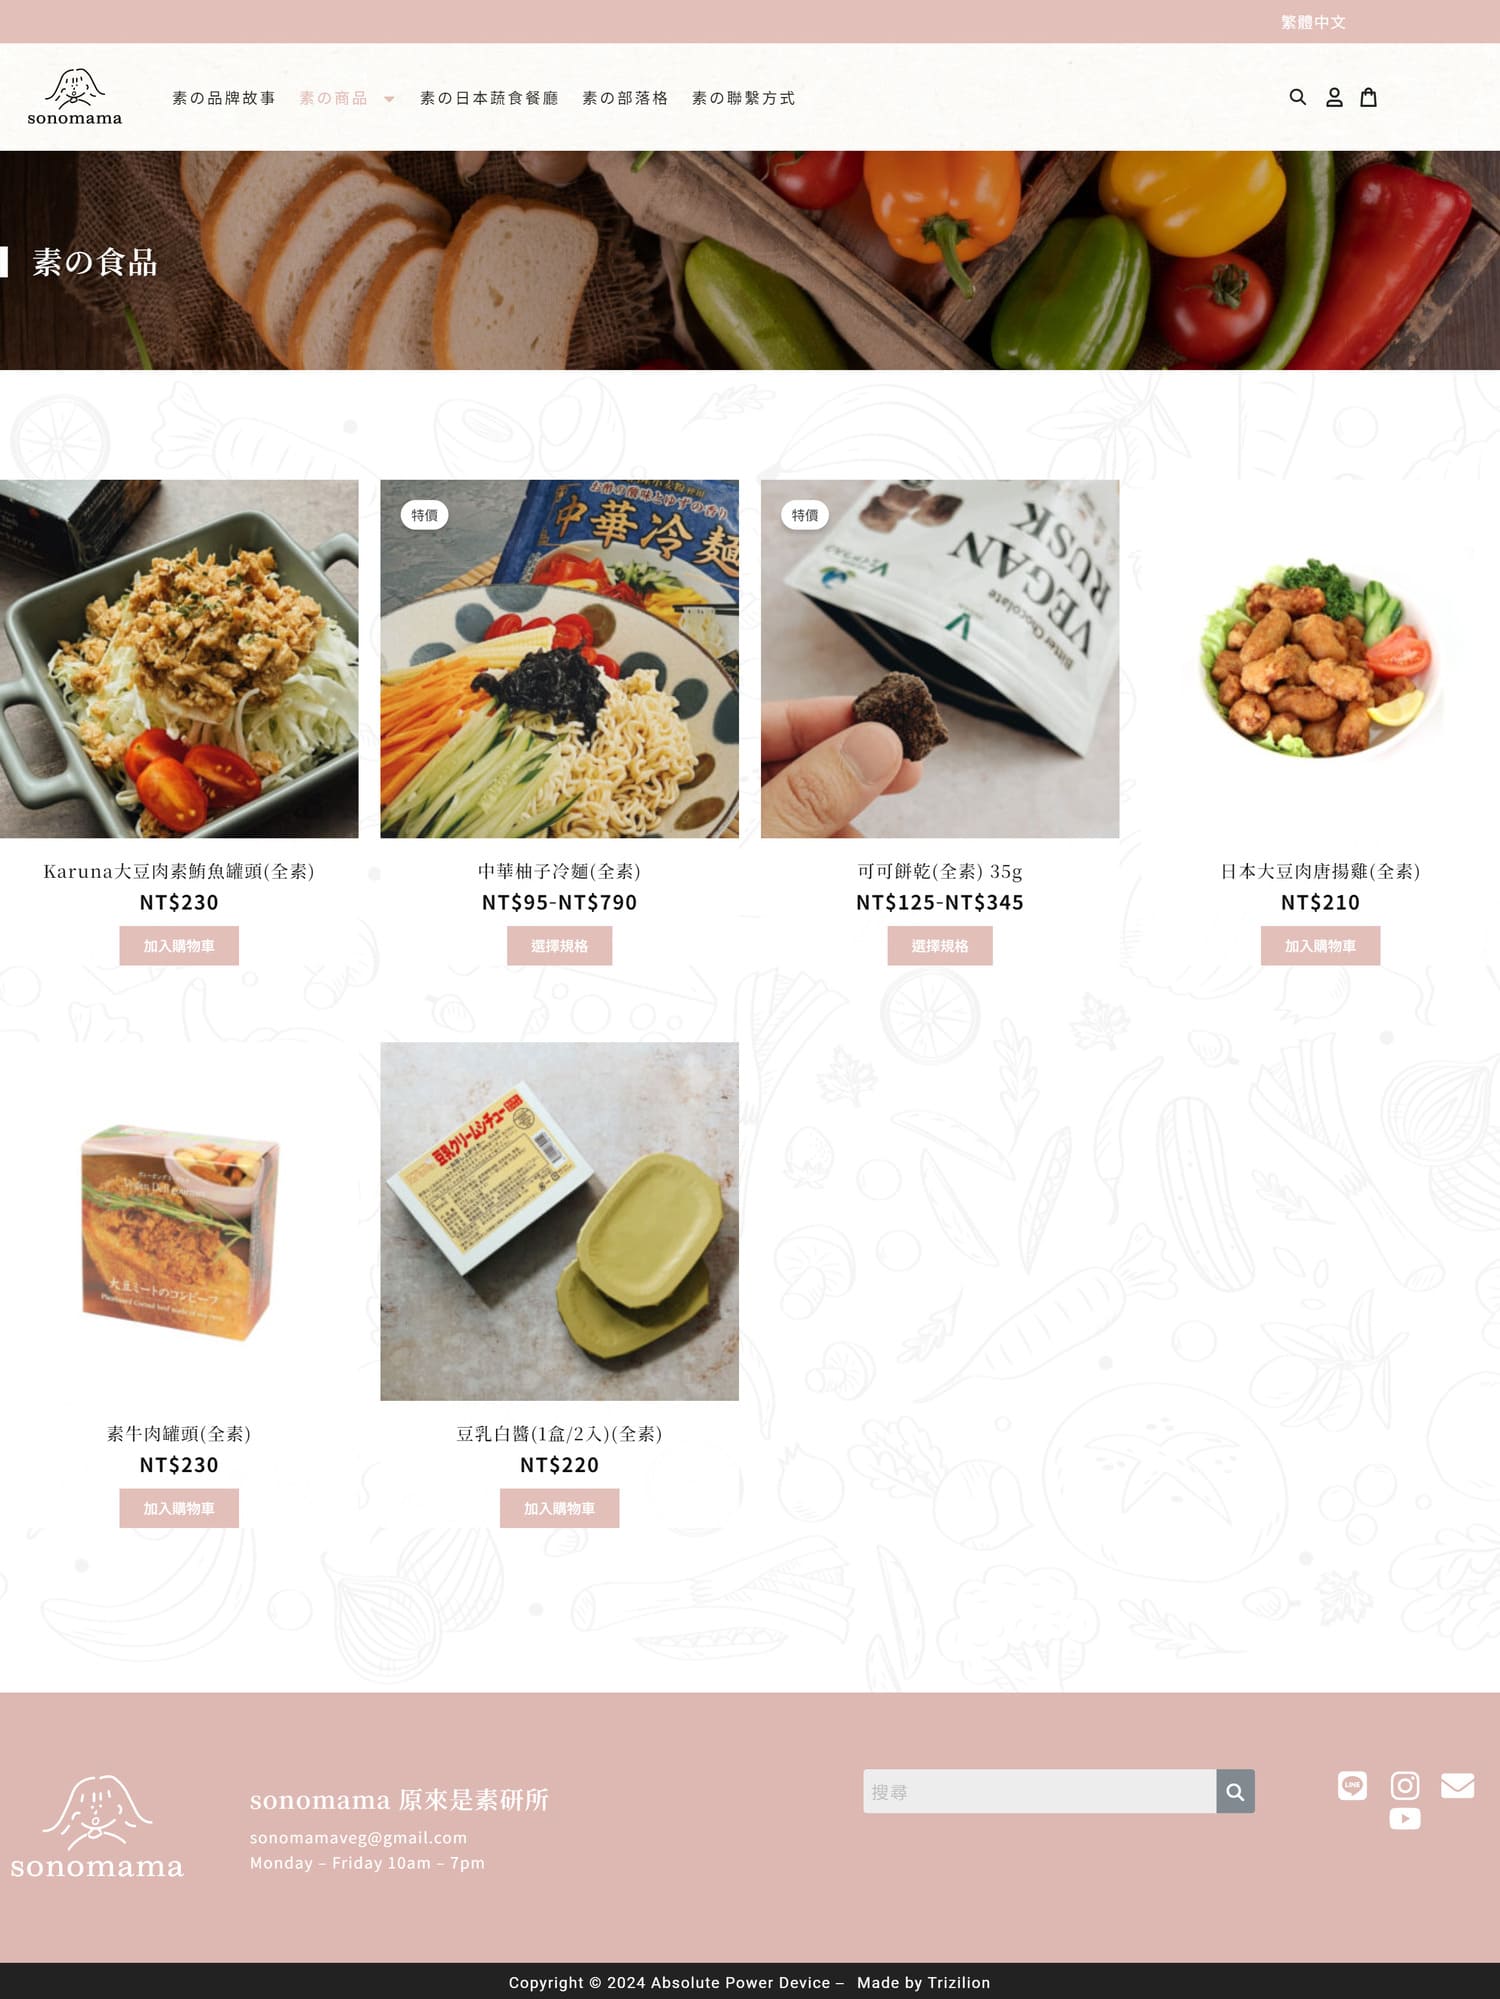Image resolution: width=1500 pixels, height=1999 pixels.
Task: Click the user account icon
Action: coord(1334,97)
